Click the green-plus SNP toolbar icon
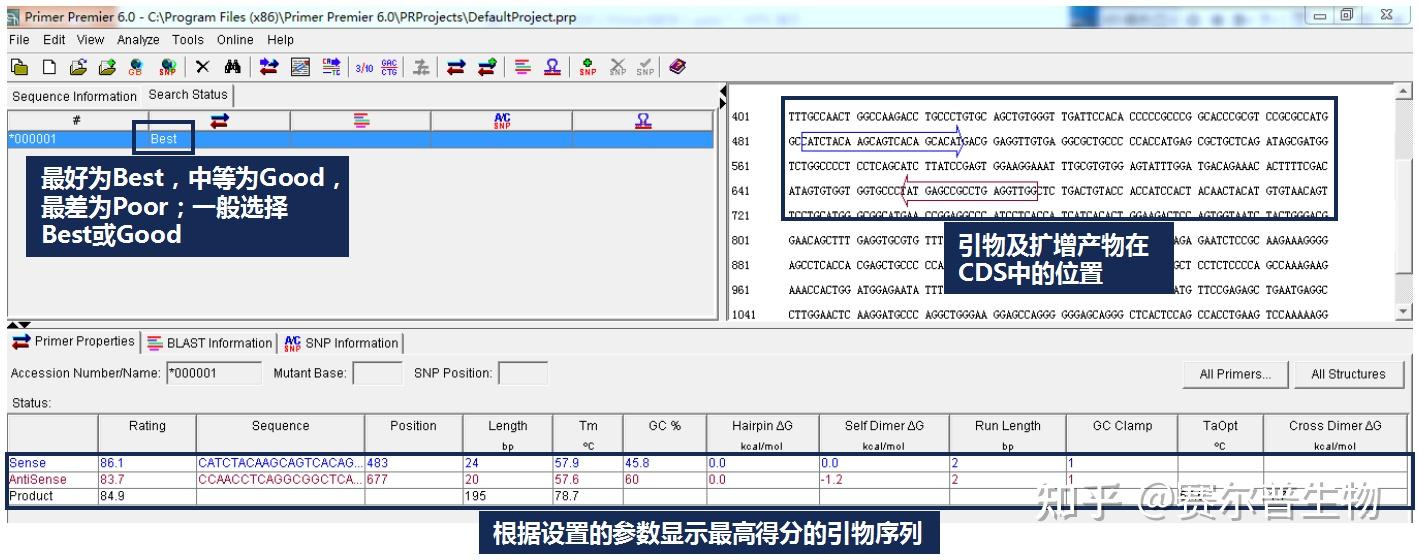 pos(588,67)
